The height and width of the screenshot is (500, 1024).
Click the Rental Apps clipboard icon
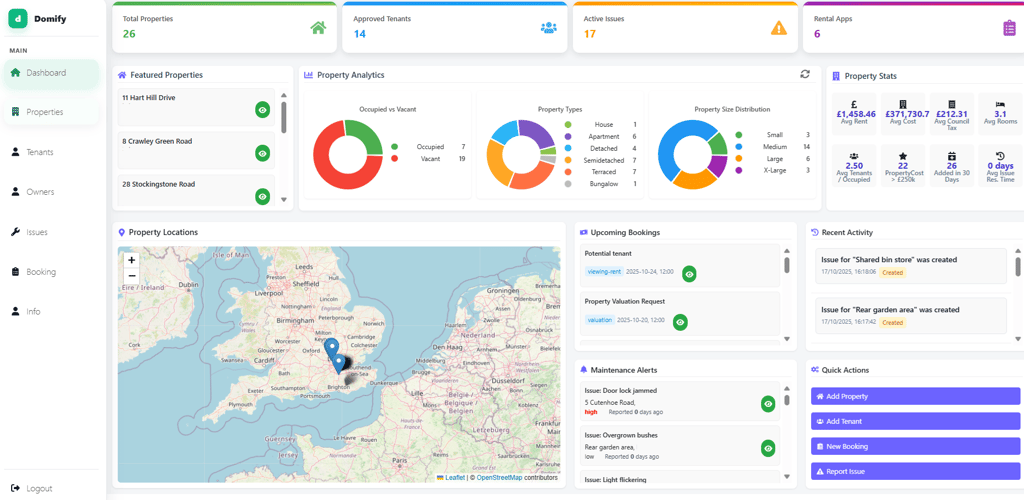1010,28
